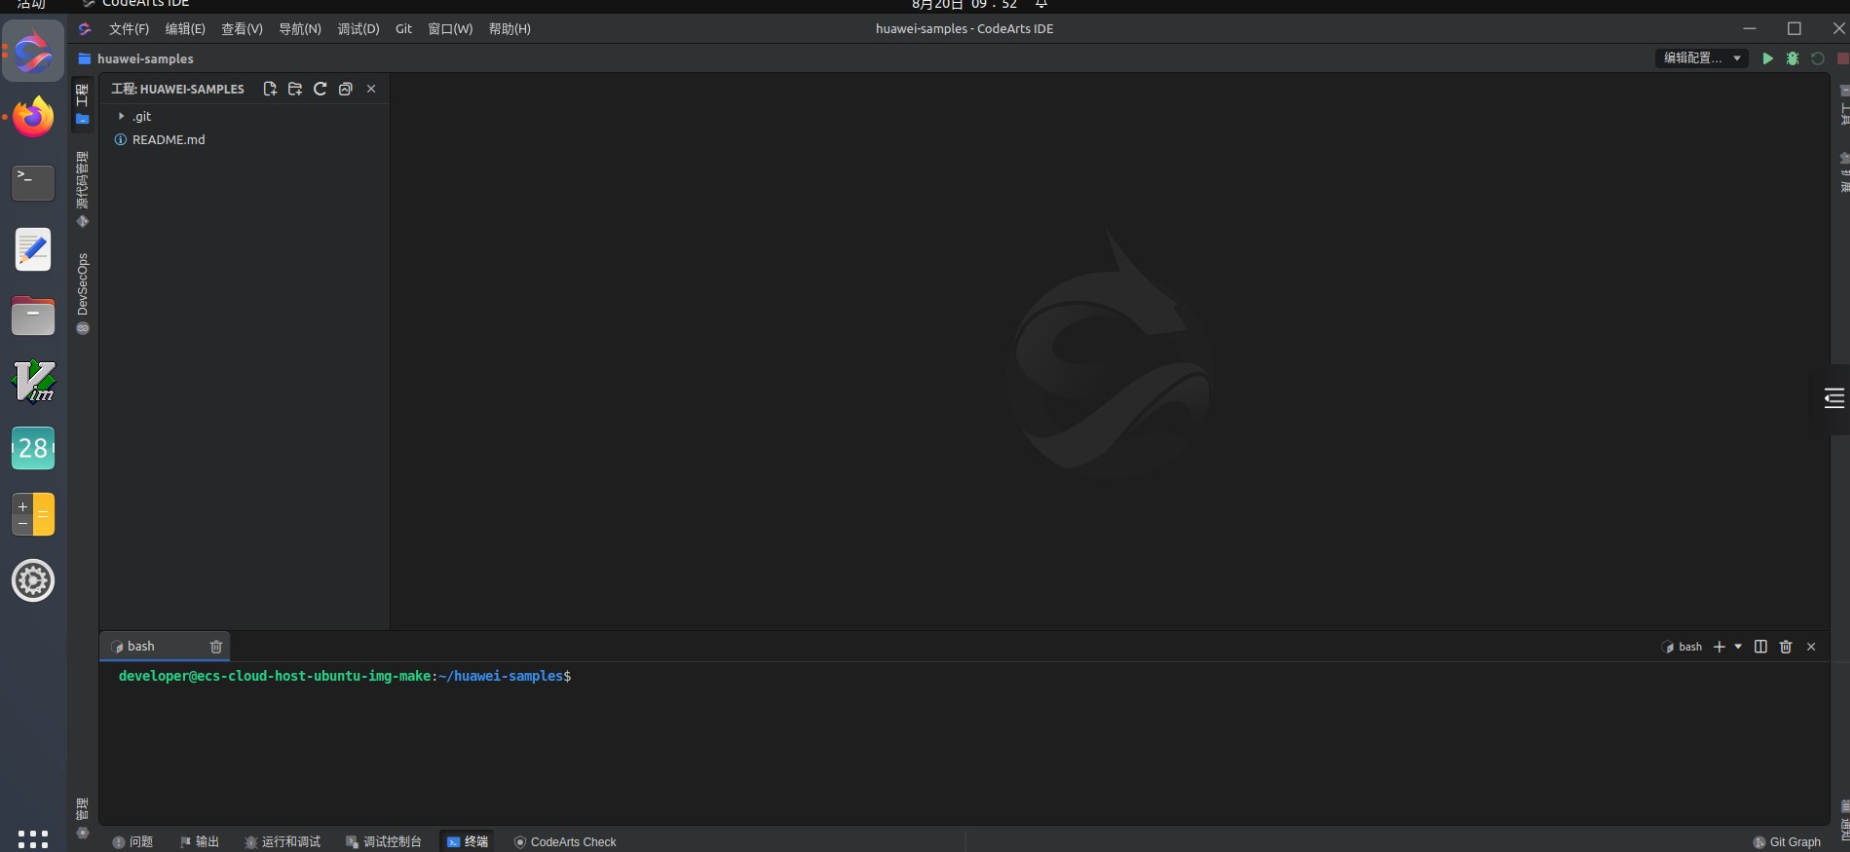The image size is (1850, 852).
Task: Close the terminal panel
Action: pyautogui.click(x=1811, y=647)
